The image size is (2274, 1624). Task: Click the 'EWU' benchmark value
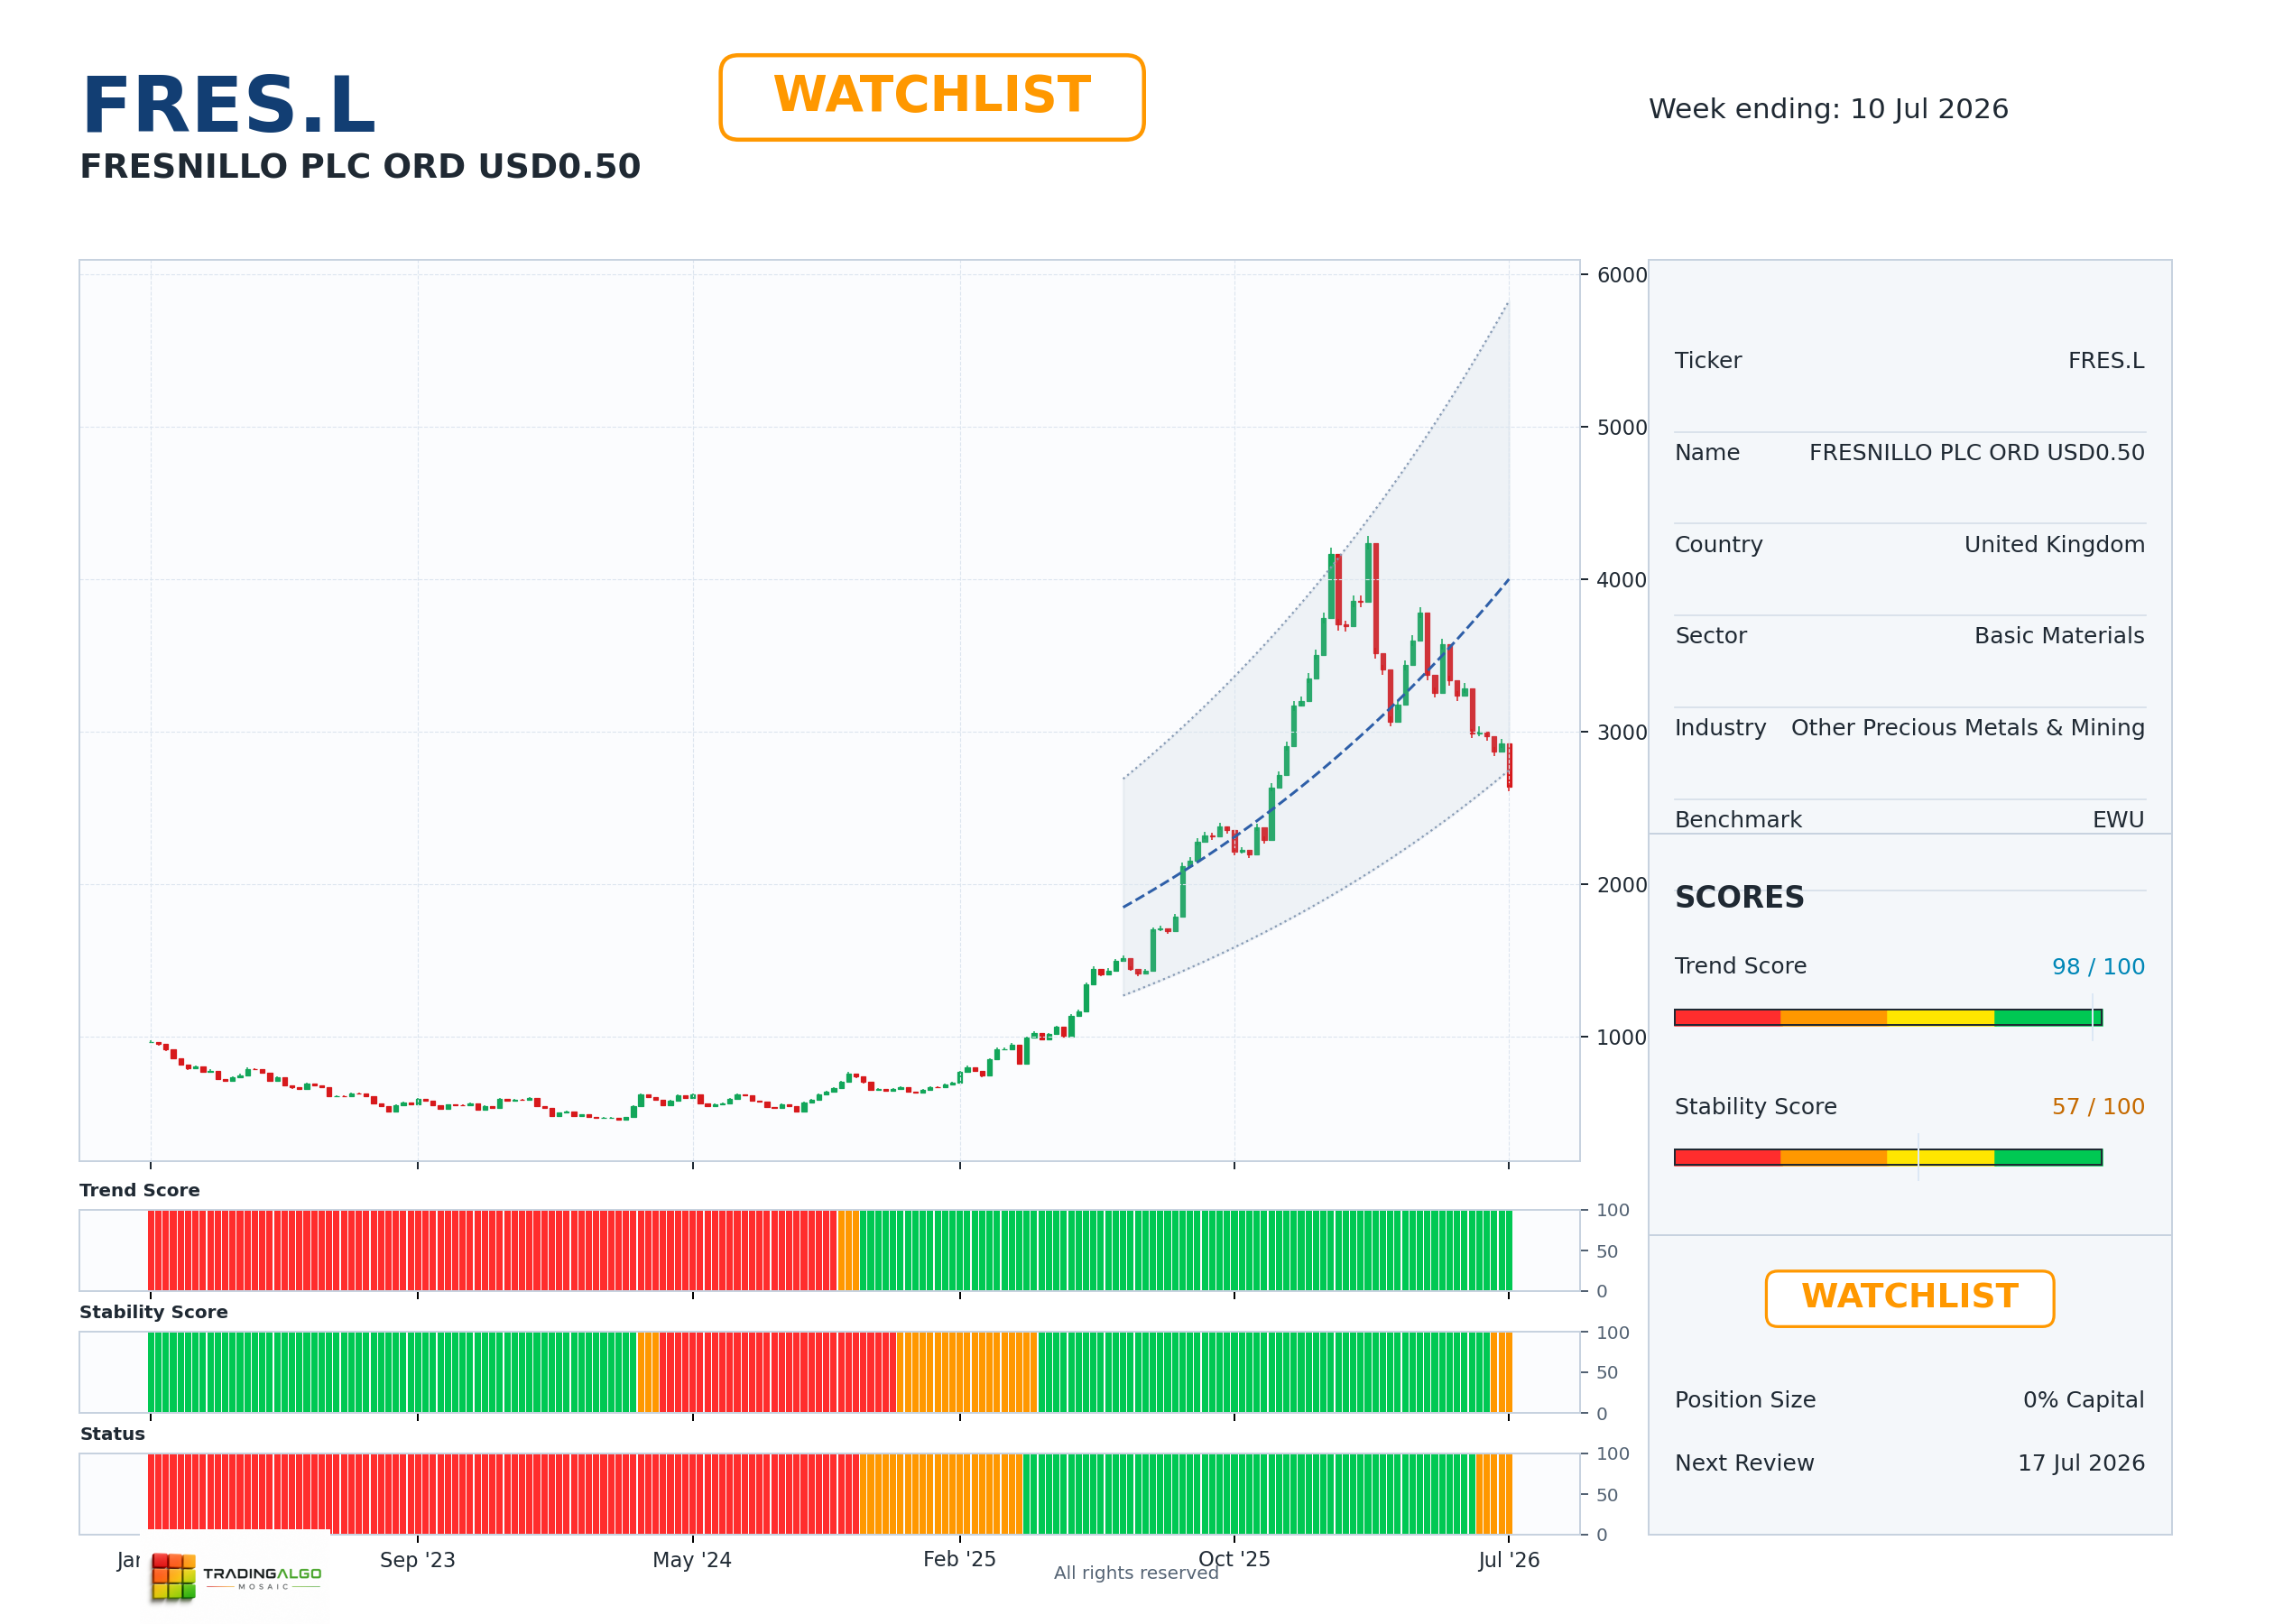click(2118, 820)
